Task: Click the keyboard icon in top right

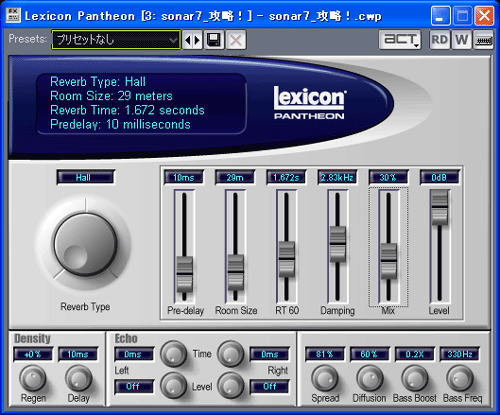Action: 484,40
